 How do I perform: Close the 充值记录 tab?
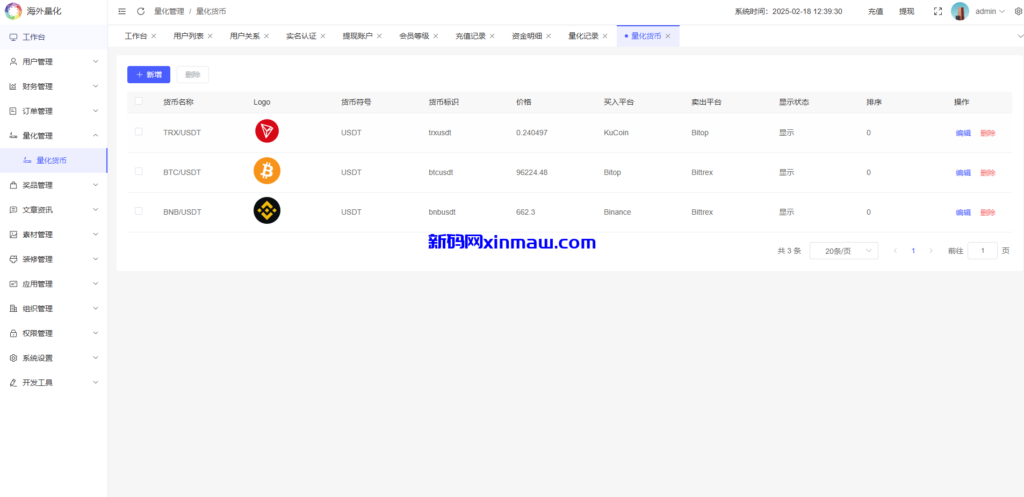(x=492, y=36)
